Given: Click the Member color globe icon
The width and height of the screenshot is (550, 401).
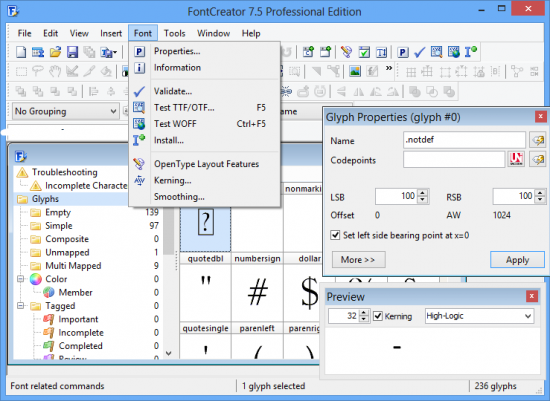Looking at the screenshot, I should point(49,292).
